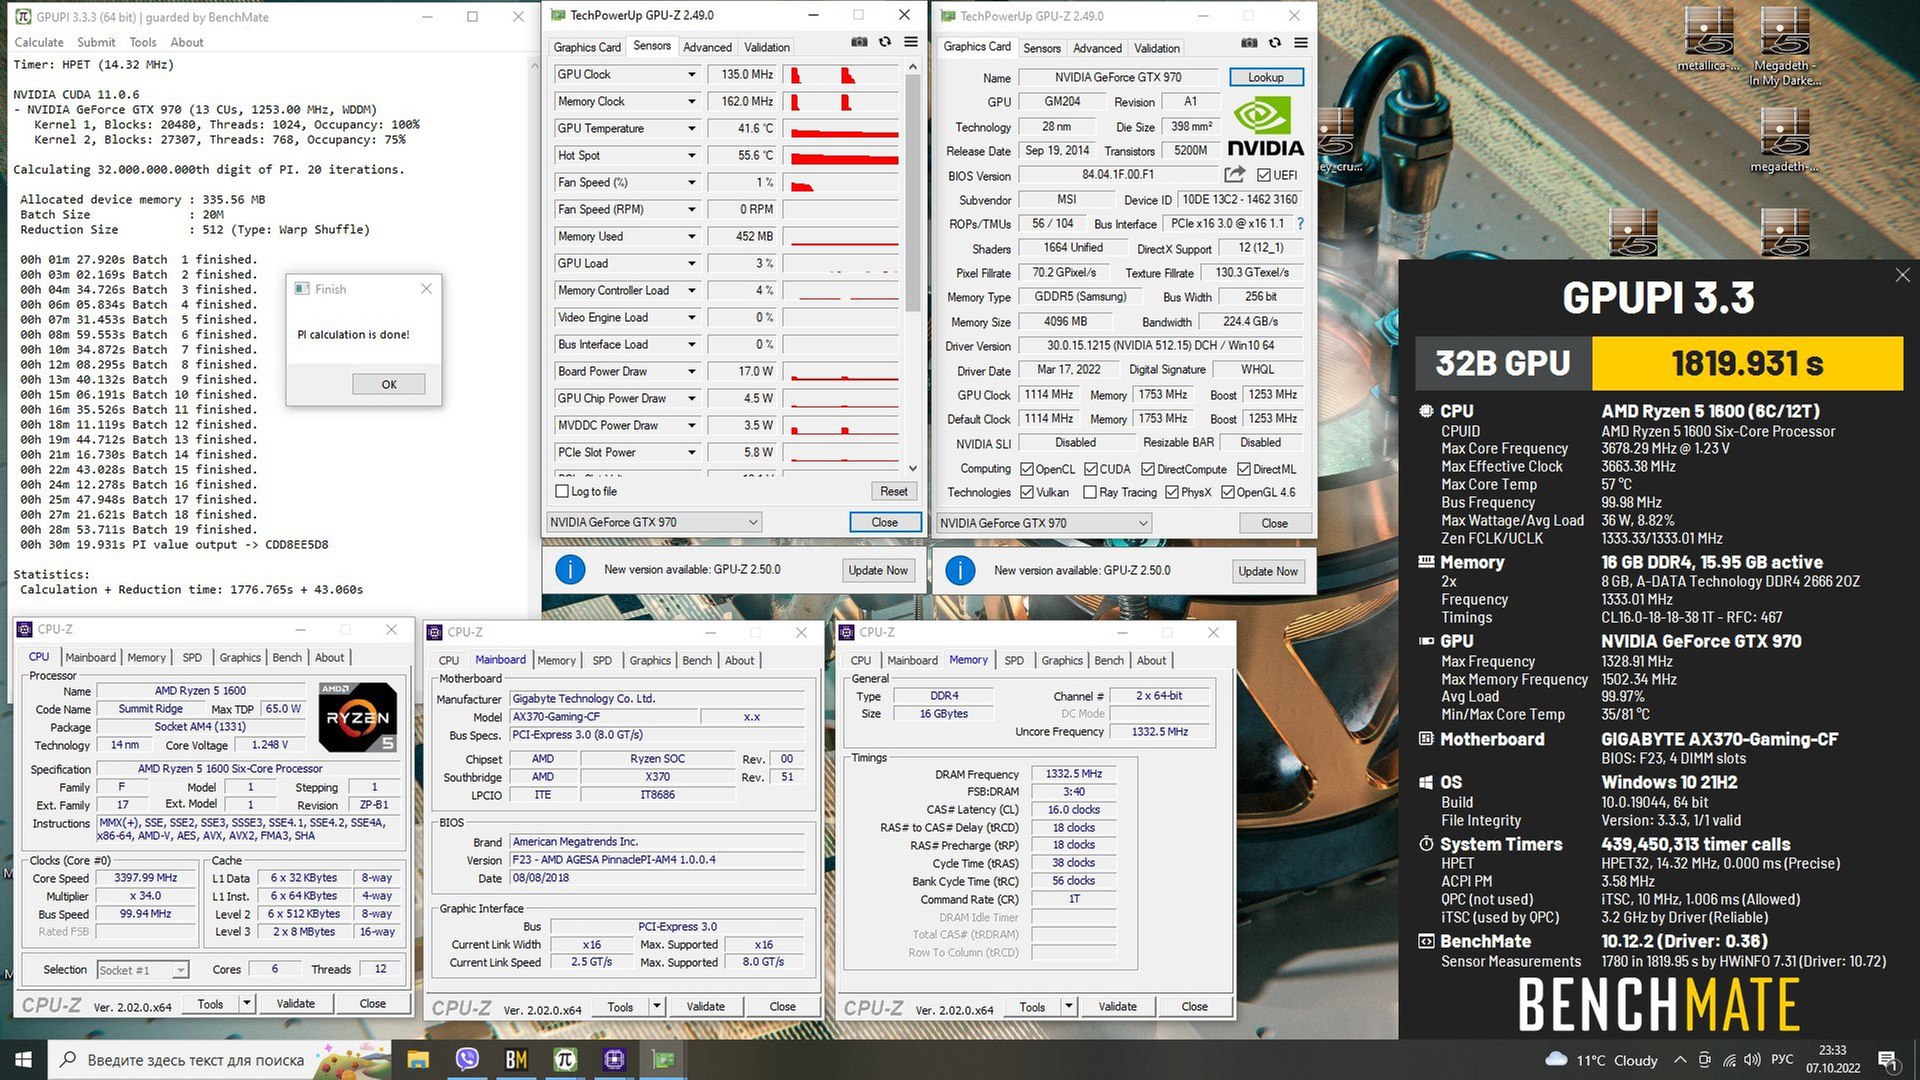Switch to Validation tab in GPU-Z Graphics Card window
This screenshot has width=1920, height=1080.
click(x=1157, y=48)
